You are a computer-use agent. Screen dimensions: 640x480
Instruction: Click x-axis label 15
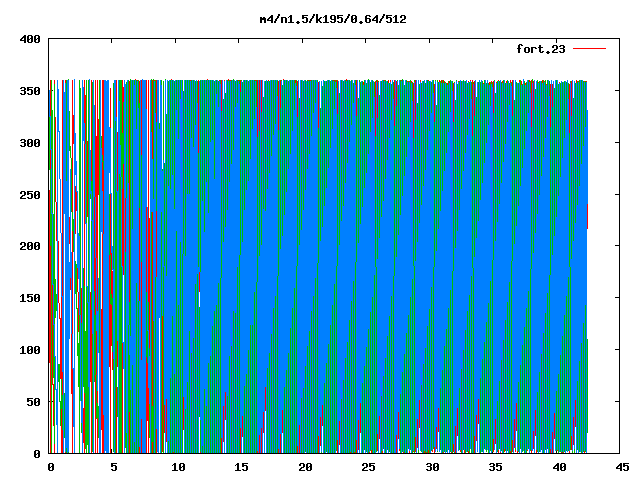241,467
